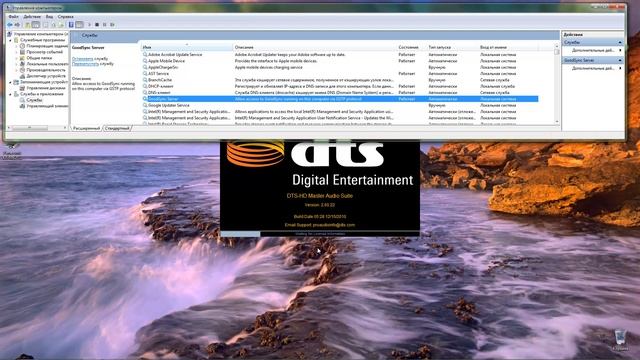Click the Общие папки folder icon
Viewport: 640px width, 360px height.
[x=22, y=58]
